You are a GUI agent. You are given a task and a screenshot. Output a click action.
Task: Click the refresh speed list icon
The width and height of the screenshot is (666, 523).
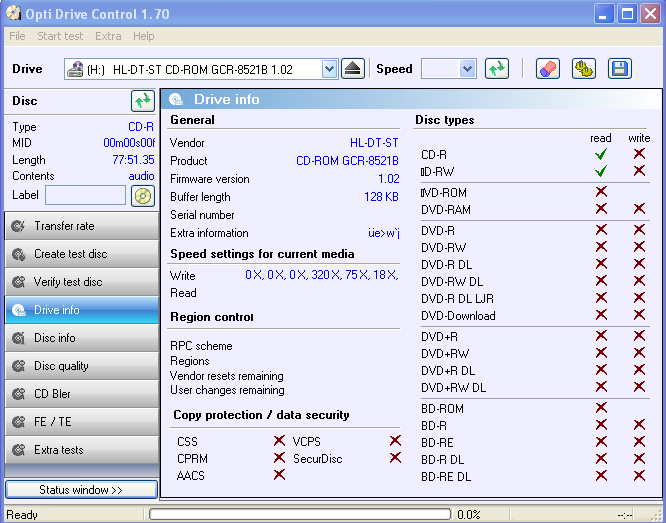point(497,69)
